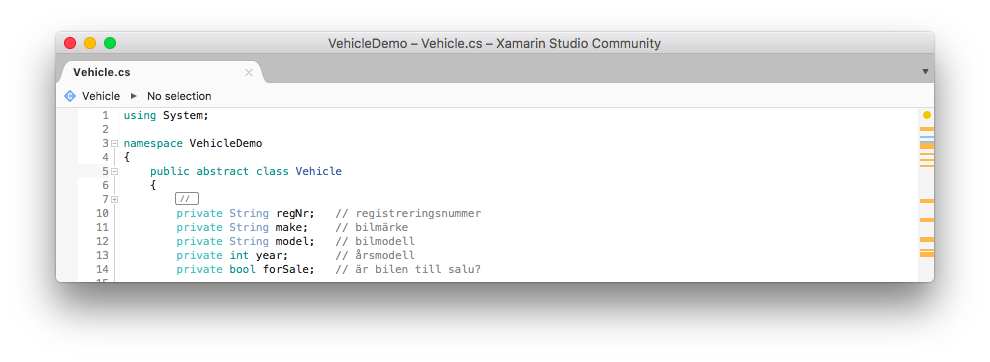Click the Vehicle class breadcrumb icon
The image size is (990, 362).
click(70, 96)
